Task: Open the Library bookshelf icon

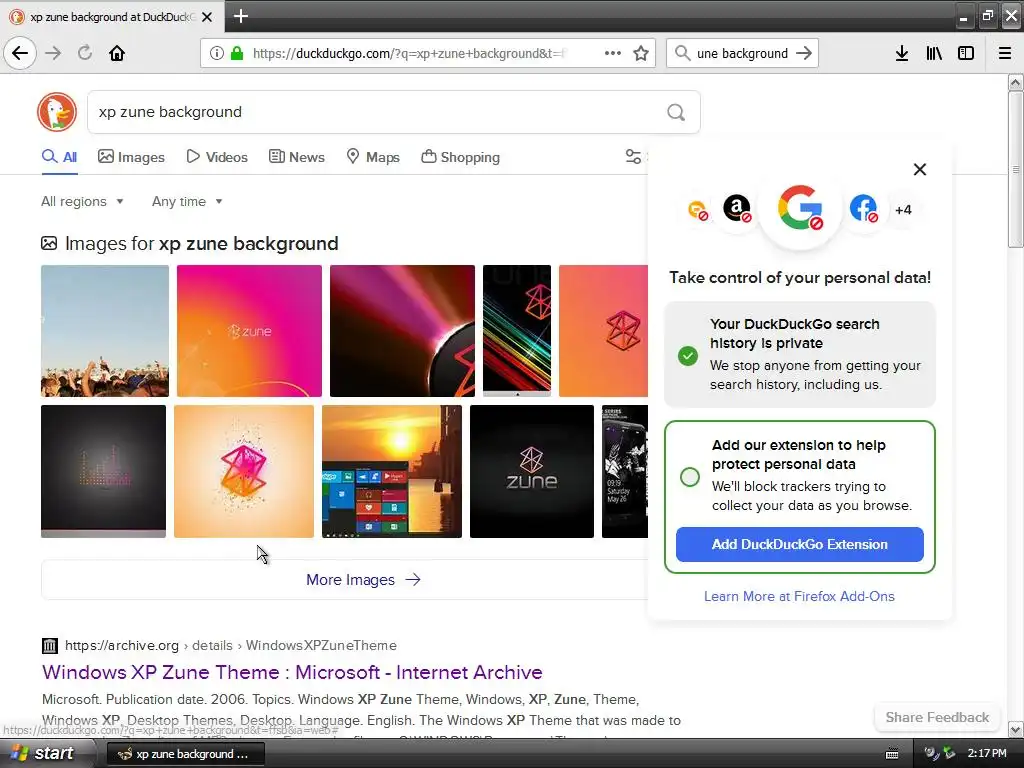Action: point(934,54)
